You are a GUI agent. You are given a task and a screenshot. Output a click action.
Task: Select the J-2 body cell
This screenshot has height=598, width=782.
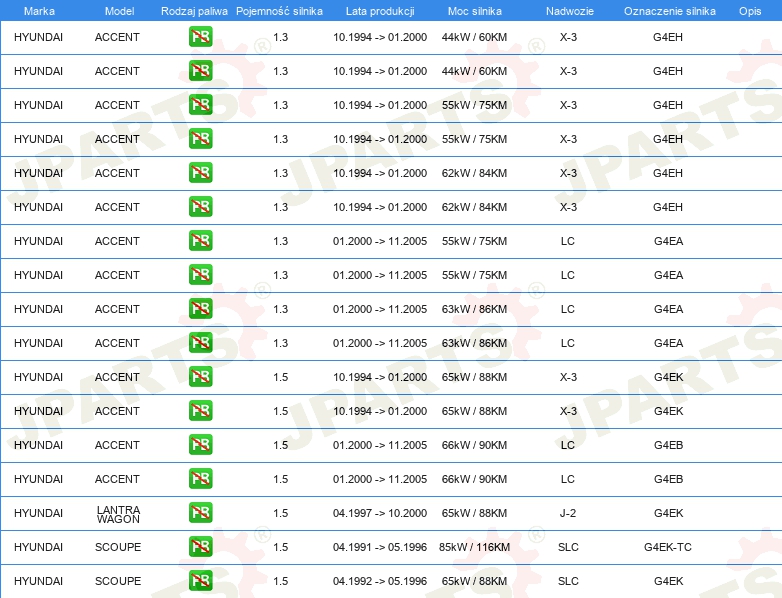point(568,513)
